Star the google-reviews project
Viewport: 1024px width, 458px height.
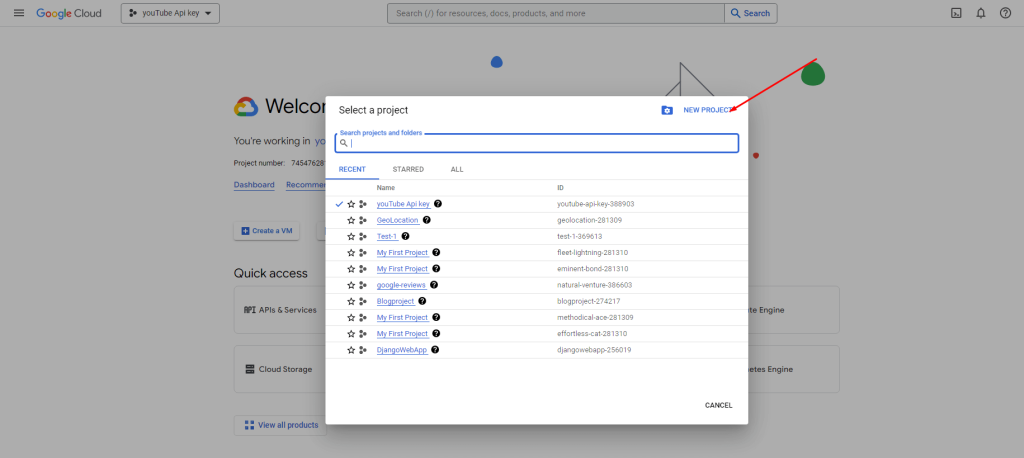(x=351, y=285)
